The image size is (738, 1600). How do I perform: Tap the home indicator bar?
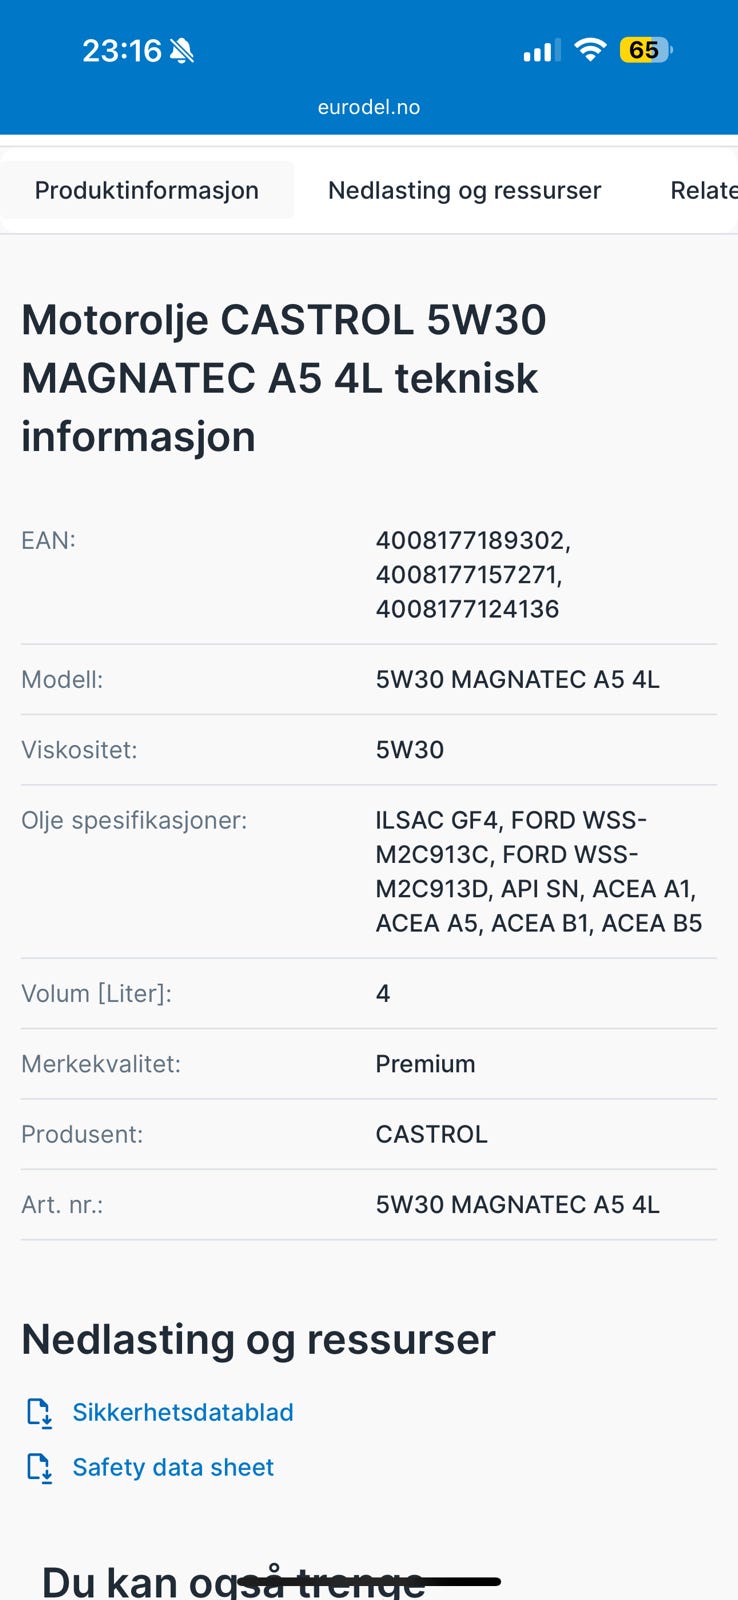coord(370,1581)
